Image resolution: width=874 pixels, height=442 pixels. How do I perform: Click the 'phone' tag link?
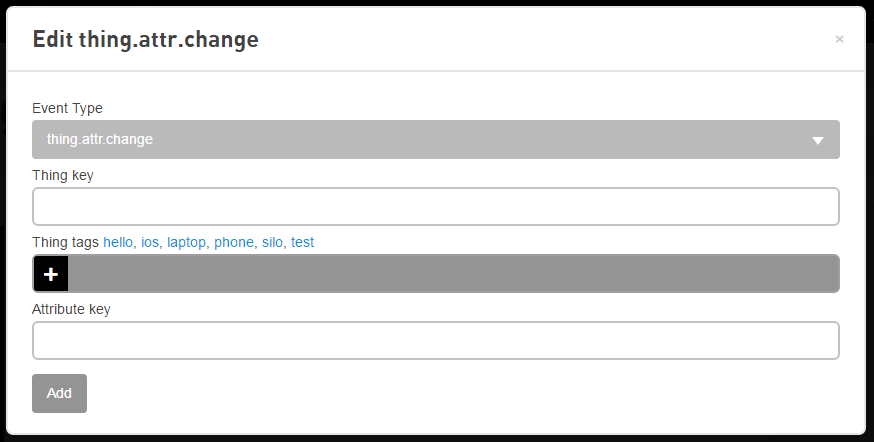coord(234,242)
